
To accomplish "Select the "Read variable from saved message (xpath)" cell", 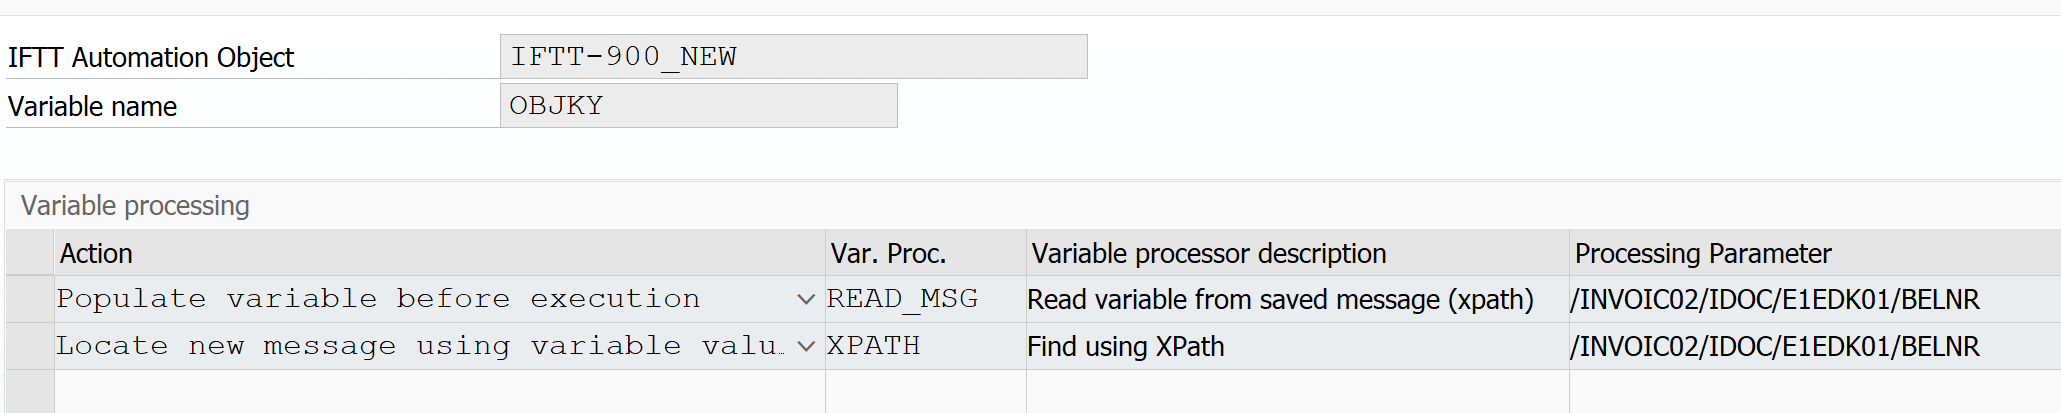I will 1296,299.
